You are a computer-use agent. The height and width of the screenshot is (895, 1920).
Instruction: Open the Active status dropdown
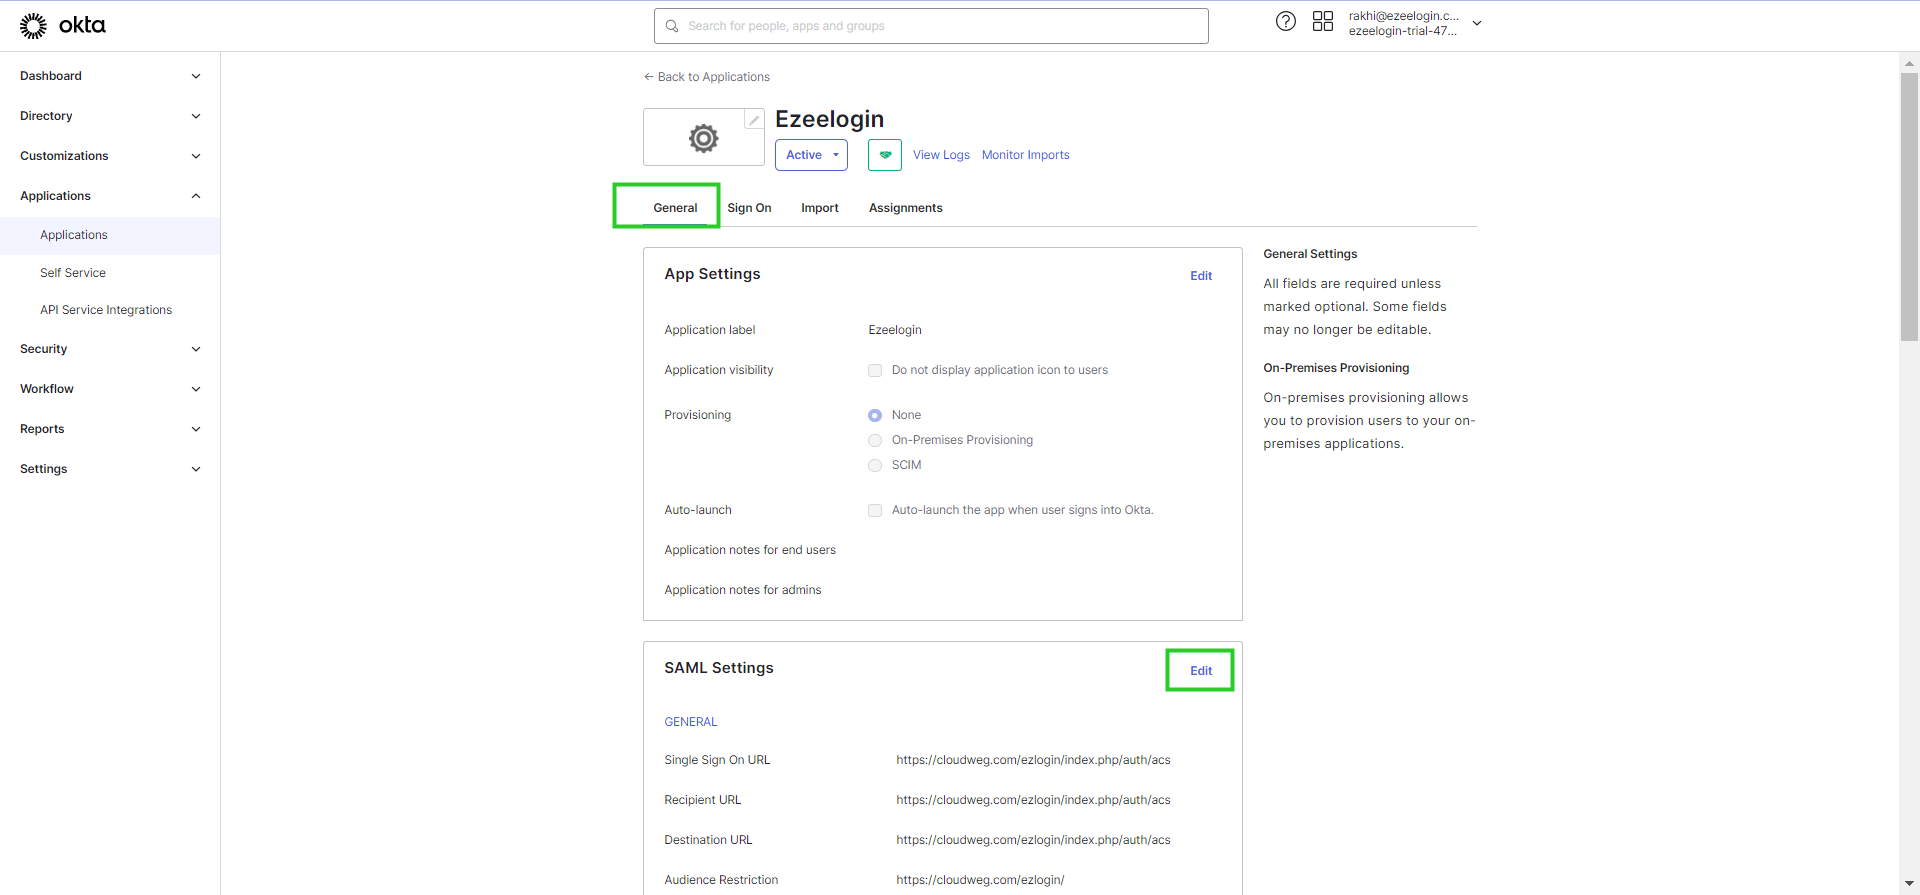[811, 155]
